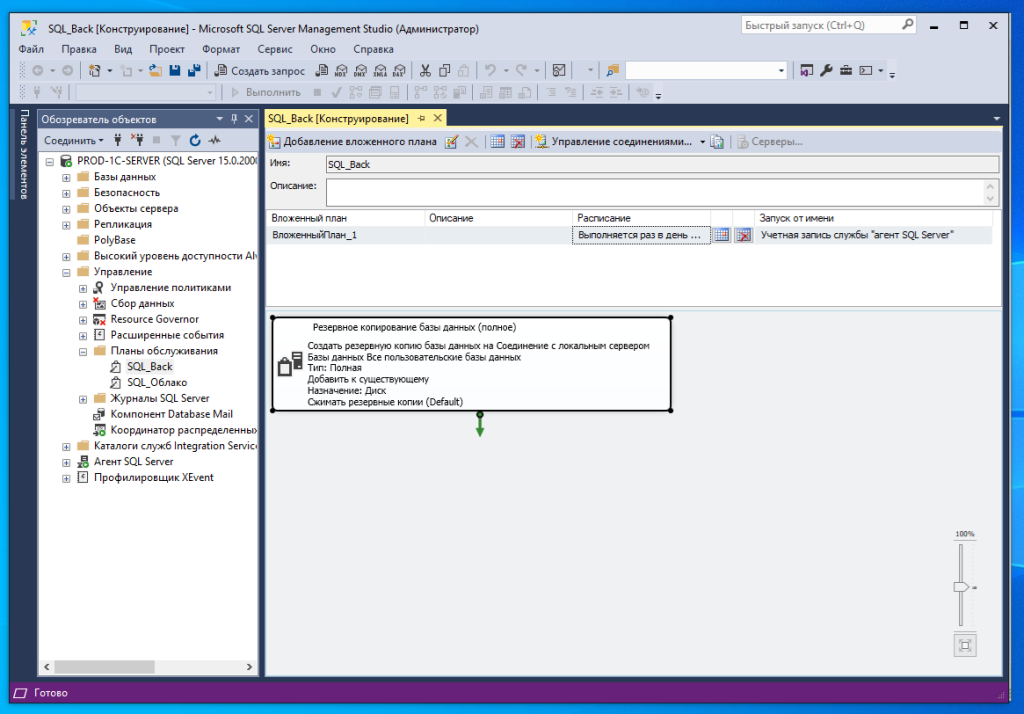Click the subplan schedule calendar icon in row
The image size is (1024, 714).
pos(721,235)
